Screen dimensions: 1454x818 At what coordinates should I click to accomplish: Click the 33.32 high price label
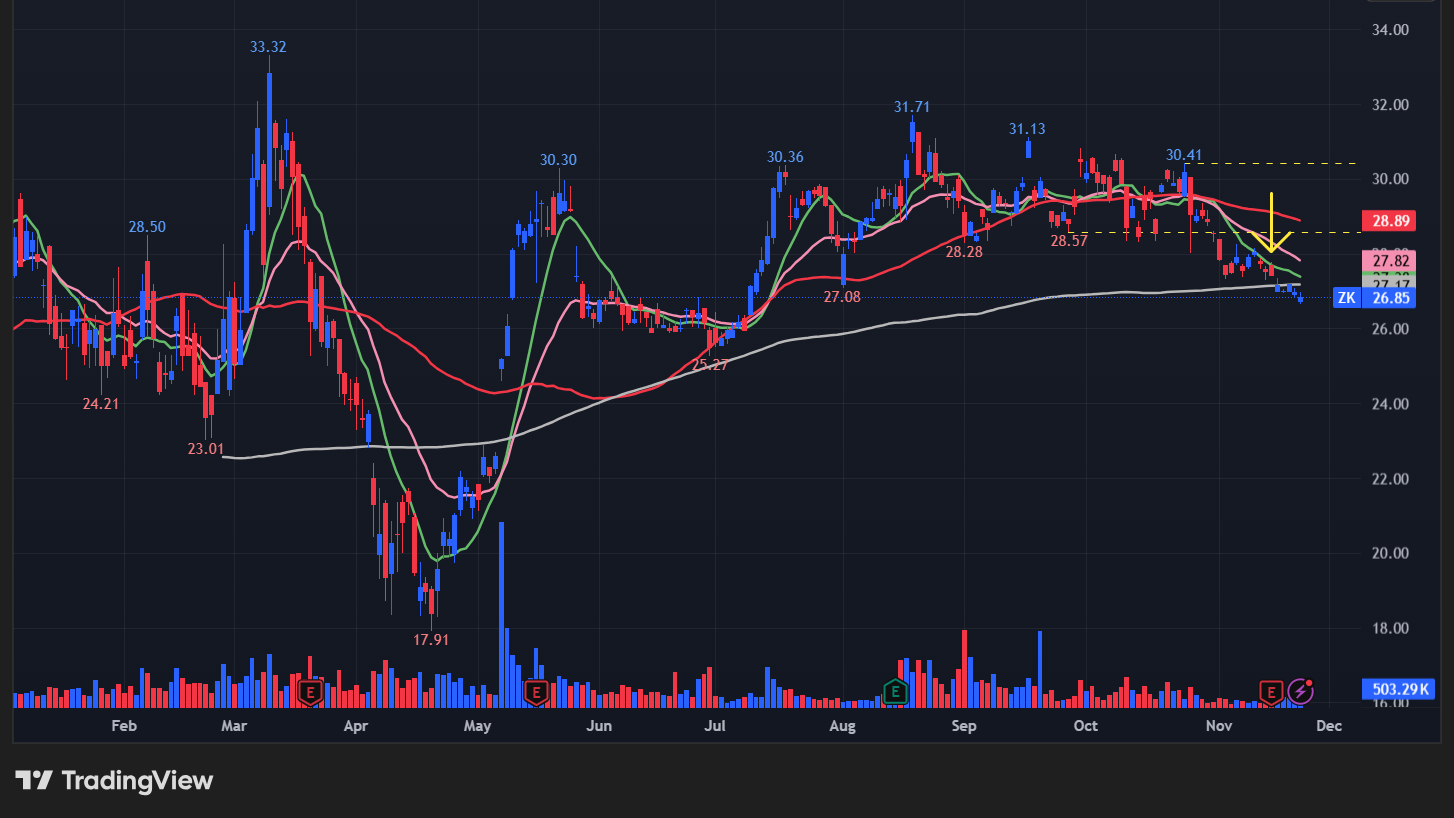pos(268,47)
